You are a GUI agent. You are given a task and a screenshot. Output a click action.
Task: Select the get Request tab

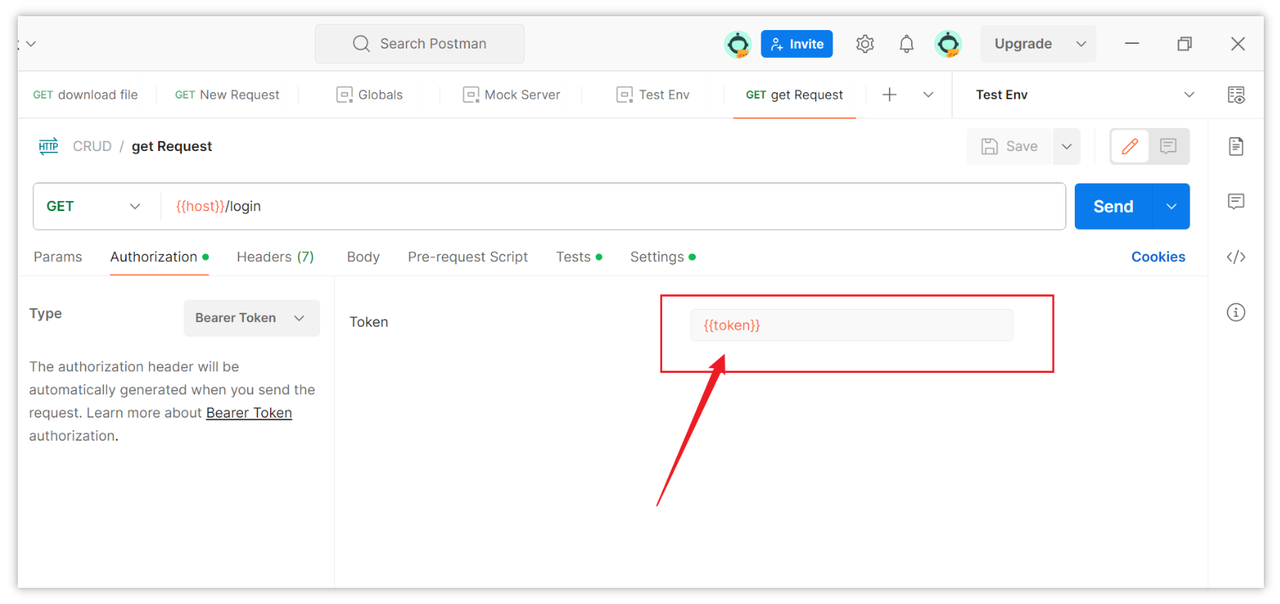pos(794,95)
